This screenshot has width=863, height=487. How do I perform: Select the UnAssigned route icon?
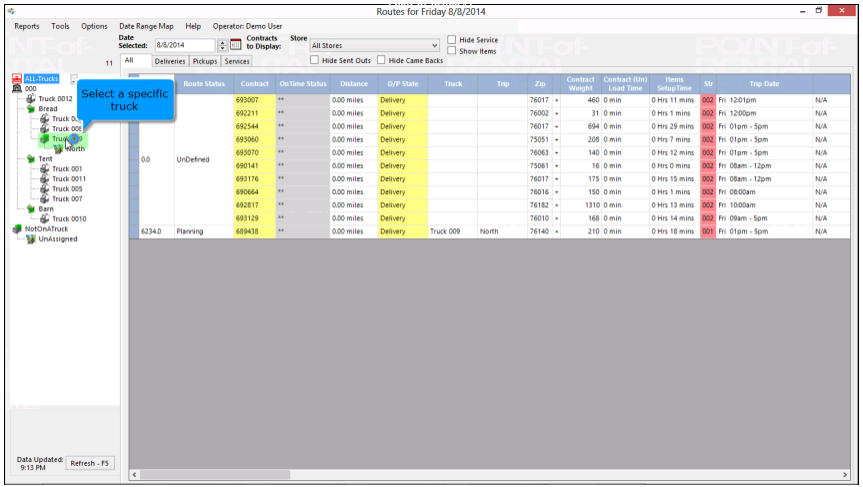point(31,239)
